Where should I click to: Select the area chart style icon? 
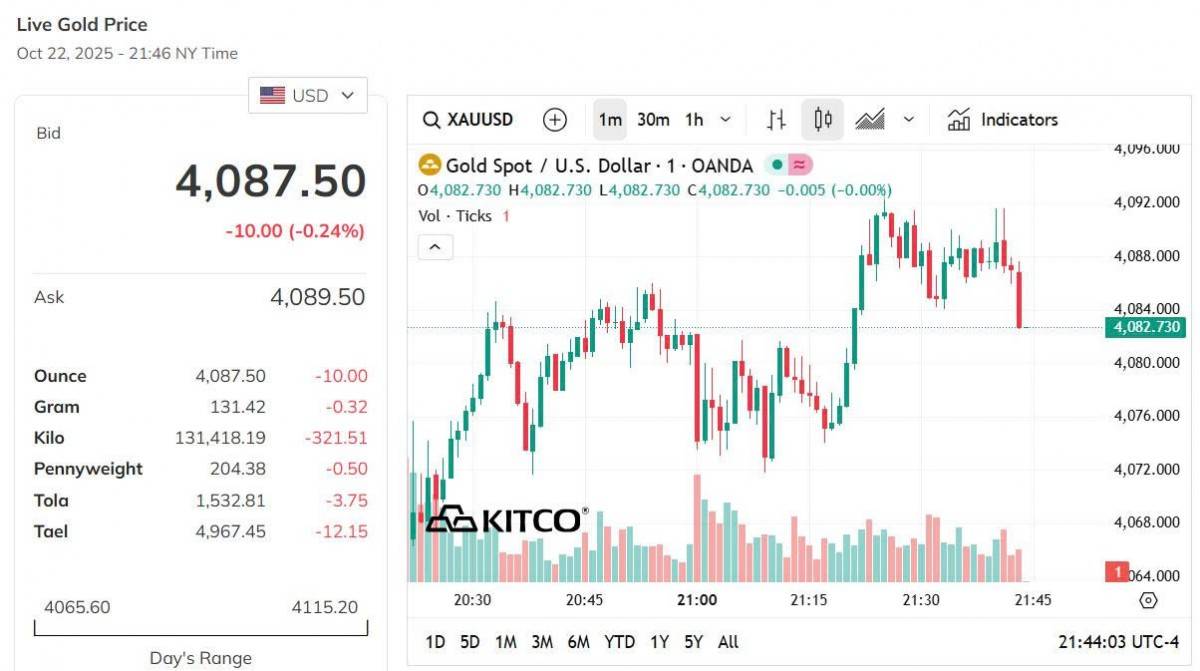tap(871, 119)
